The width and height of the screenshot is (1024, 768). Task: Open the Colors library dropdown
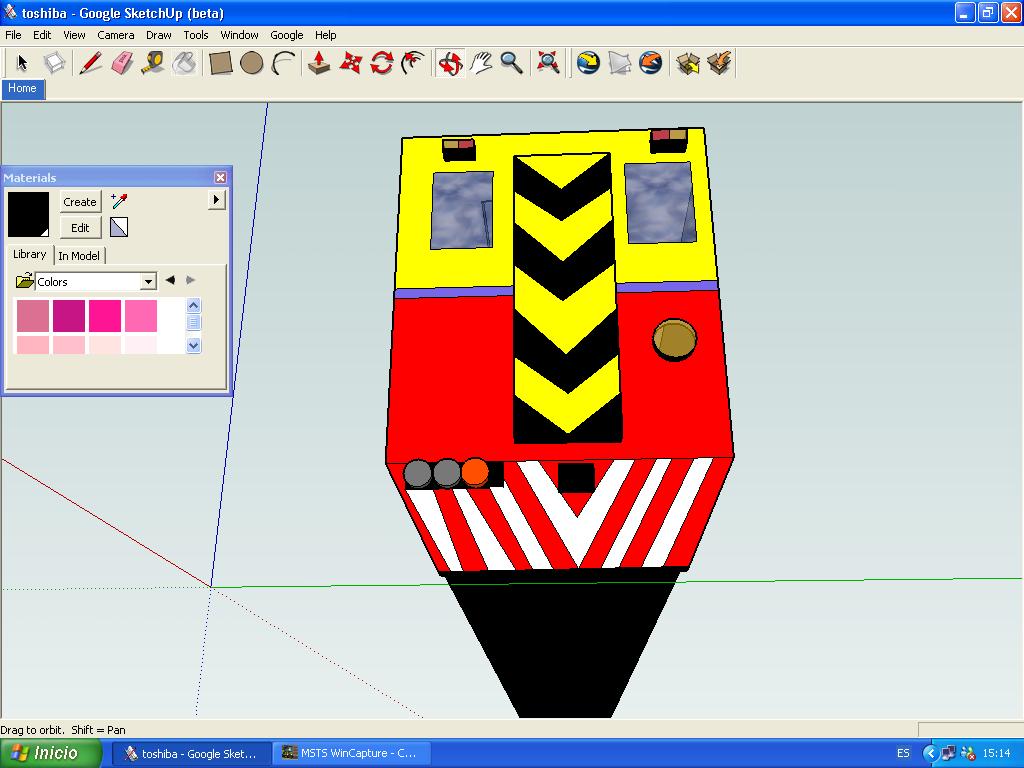coord(148,282)
